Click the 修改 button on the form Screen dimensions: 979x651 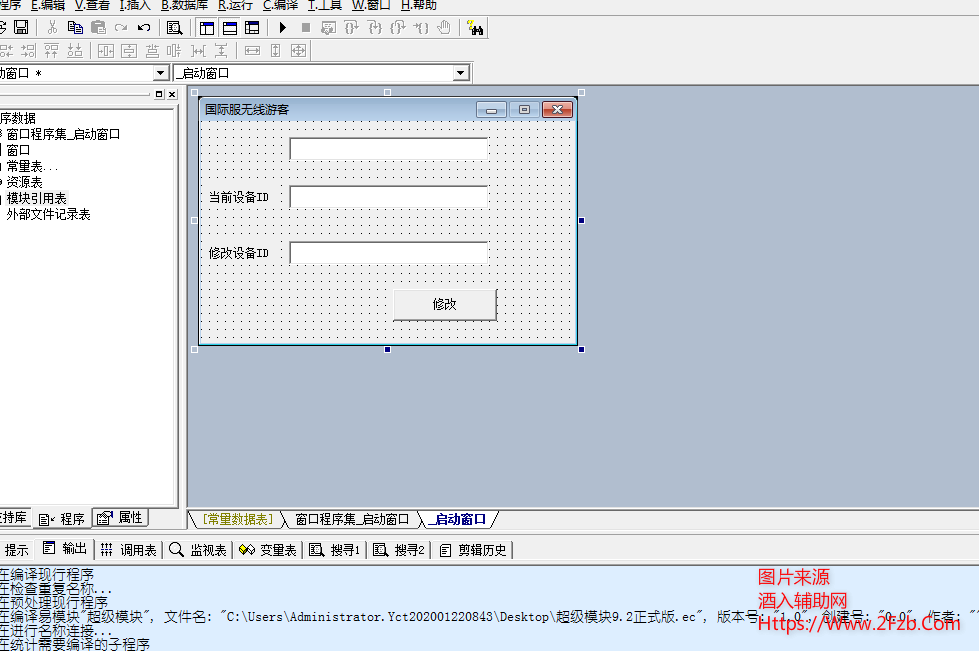coord(444,304)
